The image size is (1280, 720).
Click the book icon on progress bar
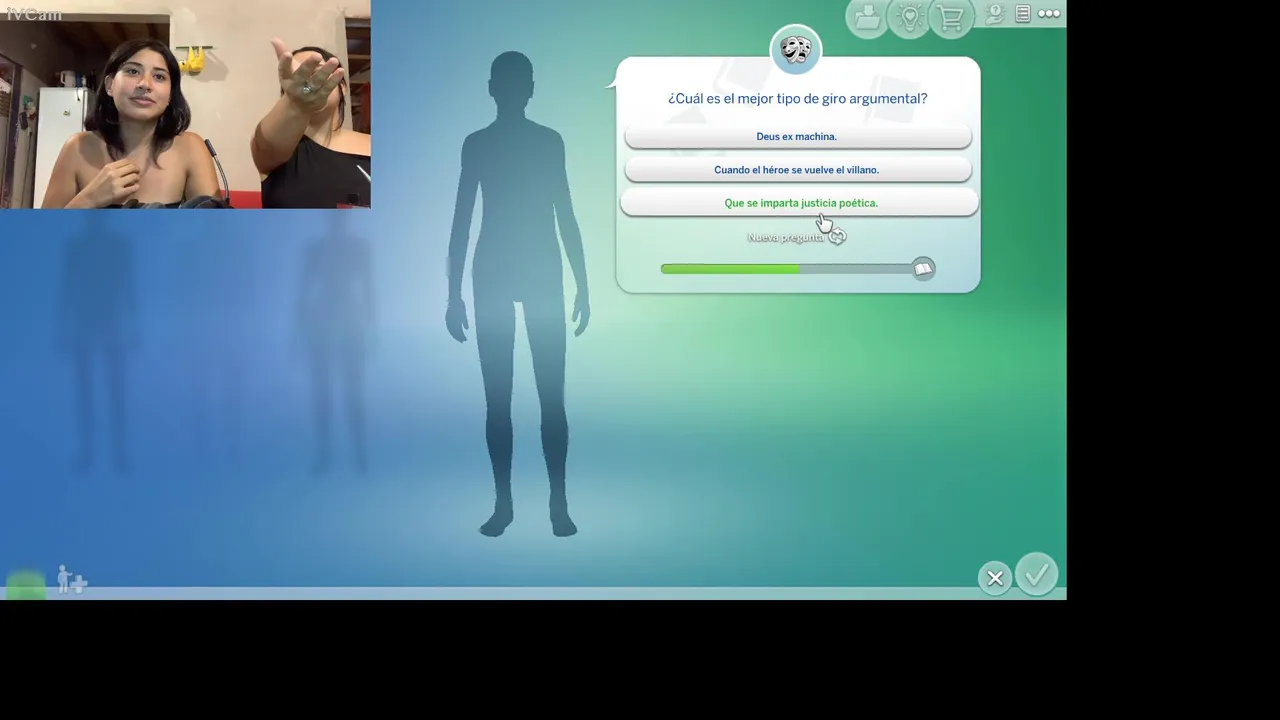tap(923, 268)
